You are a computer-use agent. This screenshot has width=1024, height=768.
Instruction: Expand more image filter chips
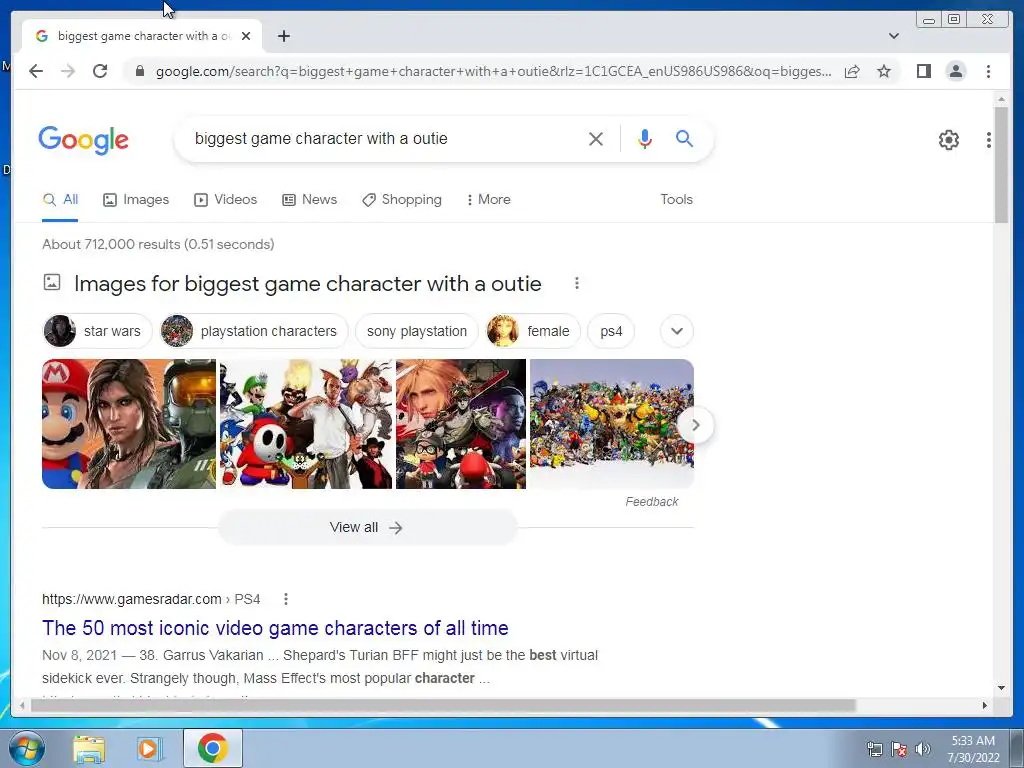click(677, 331)
